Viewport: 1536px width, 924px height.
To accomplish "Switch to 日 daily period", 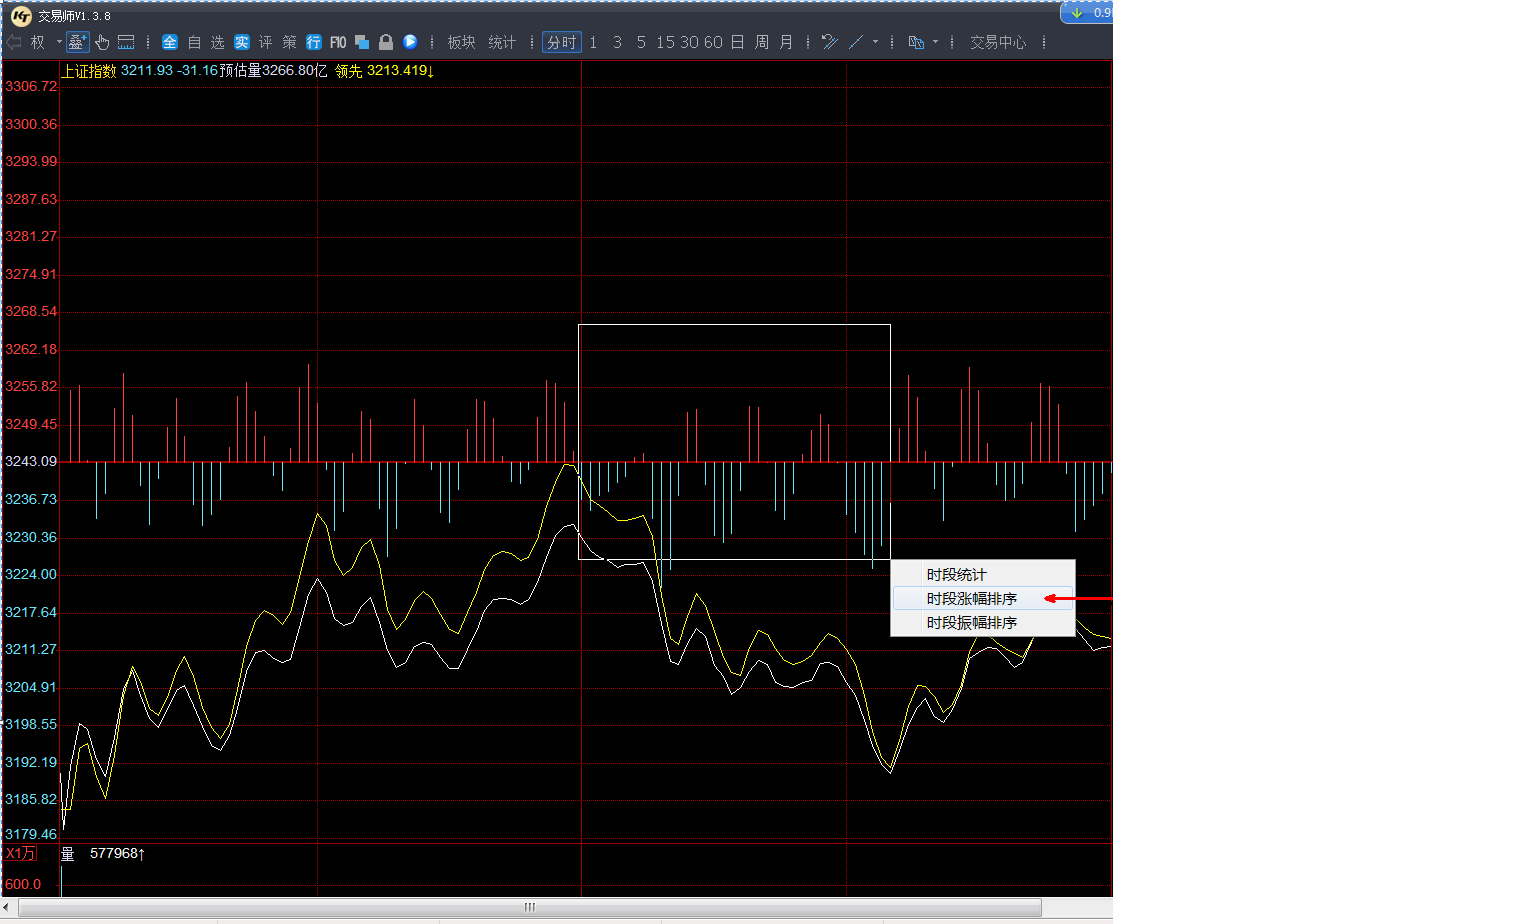I will [737, 42].
